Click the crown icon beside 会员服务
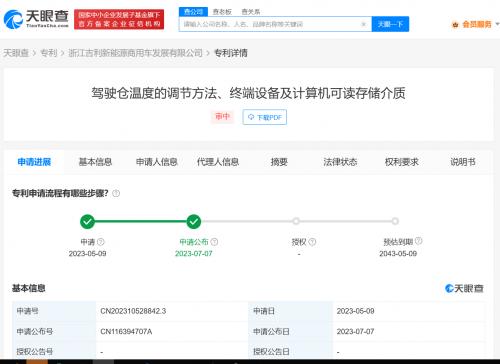 click(455, 24)
